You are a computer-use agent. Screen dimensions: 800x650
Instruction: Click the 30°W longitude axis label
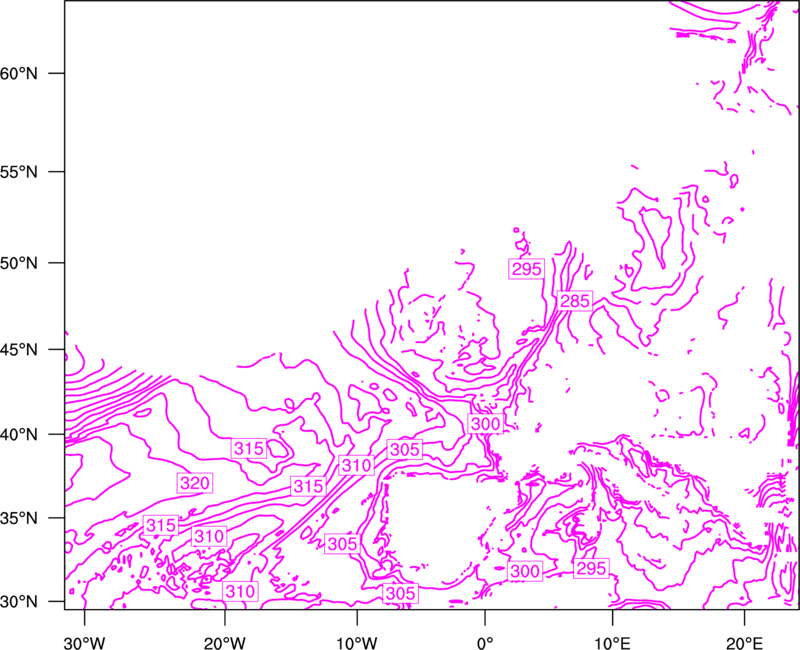tap(85, 643)
